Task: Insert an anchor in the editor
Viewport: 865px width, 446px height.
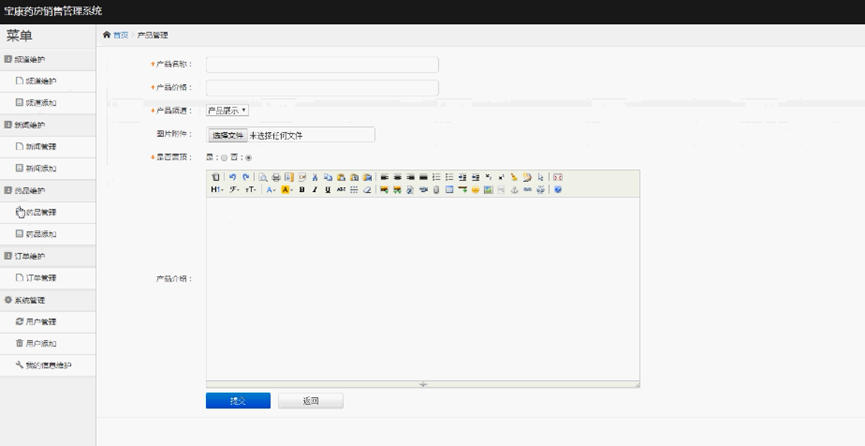Action: [x=514, y=190]
